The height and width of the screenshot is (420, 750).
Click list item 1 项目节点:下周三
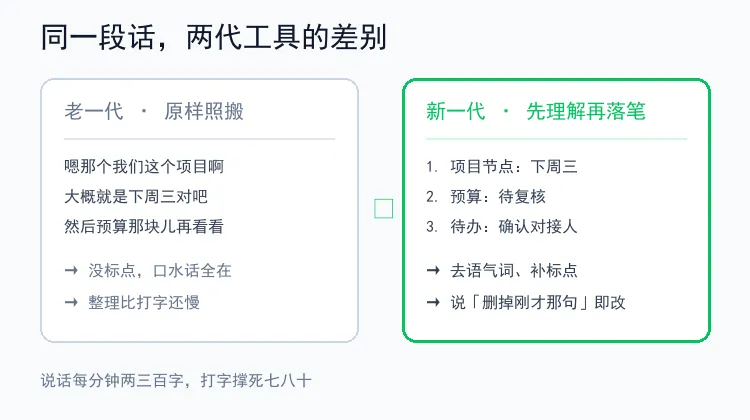tap(502, 167)
